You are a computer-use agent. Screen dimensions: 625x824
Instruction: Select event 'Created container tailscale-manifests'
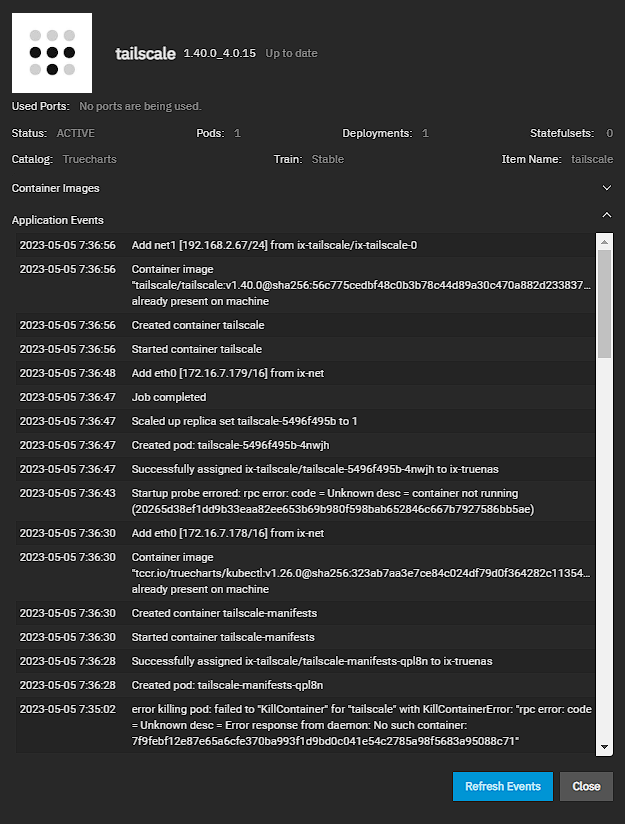coord(305,613)
